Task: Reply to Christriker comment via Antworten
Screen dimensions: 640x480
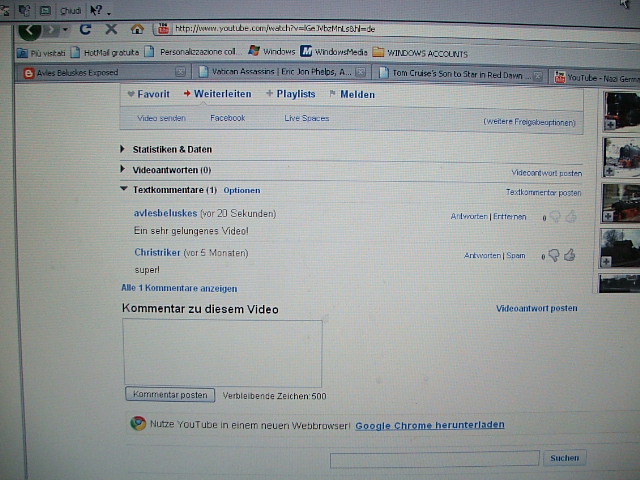Action: (482, 256)
